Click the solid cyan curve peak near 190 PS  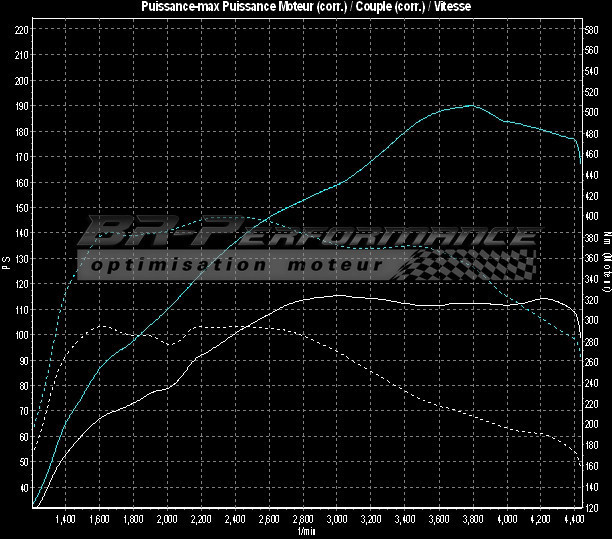(x=471, y=105)
